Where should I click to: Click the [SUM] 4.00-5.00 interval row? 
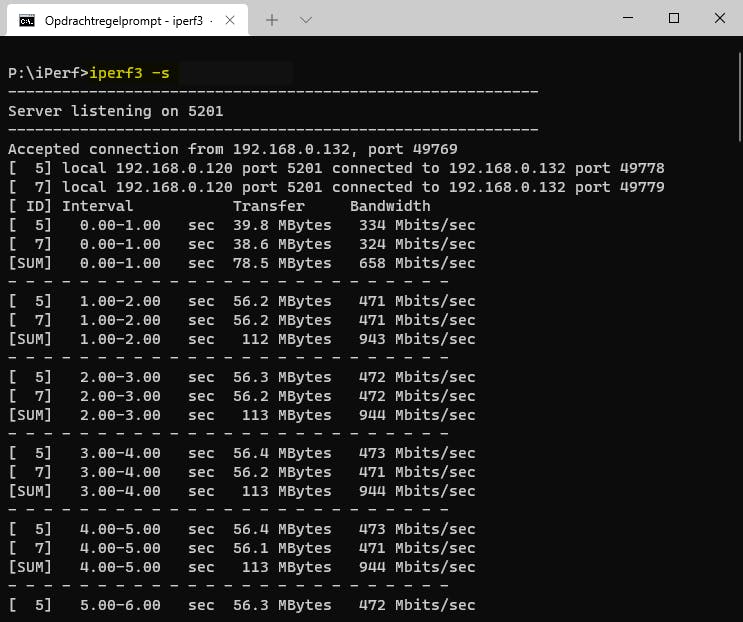[x=242, y=567]
